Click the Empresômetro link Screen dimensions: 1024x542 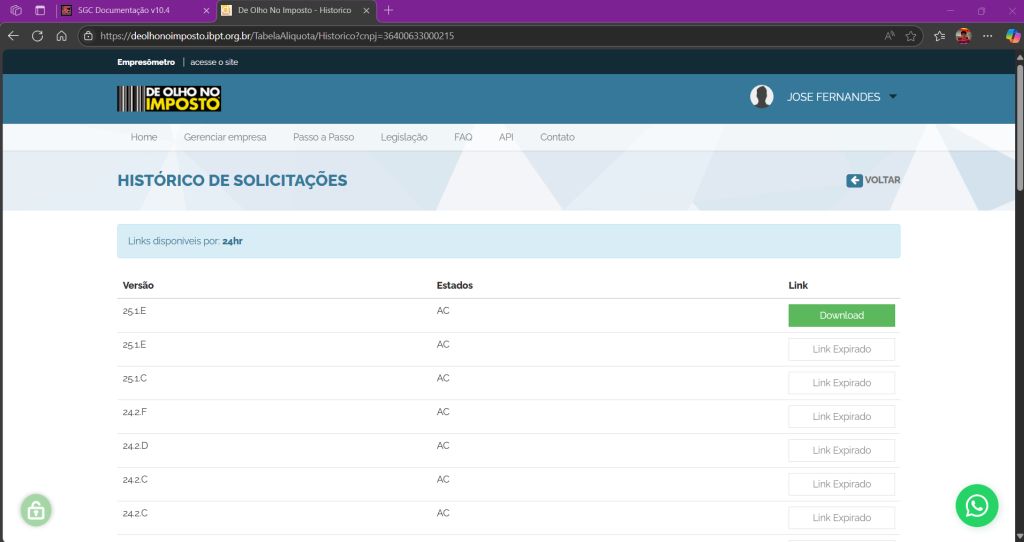[146, 62]
